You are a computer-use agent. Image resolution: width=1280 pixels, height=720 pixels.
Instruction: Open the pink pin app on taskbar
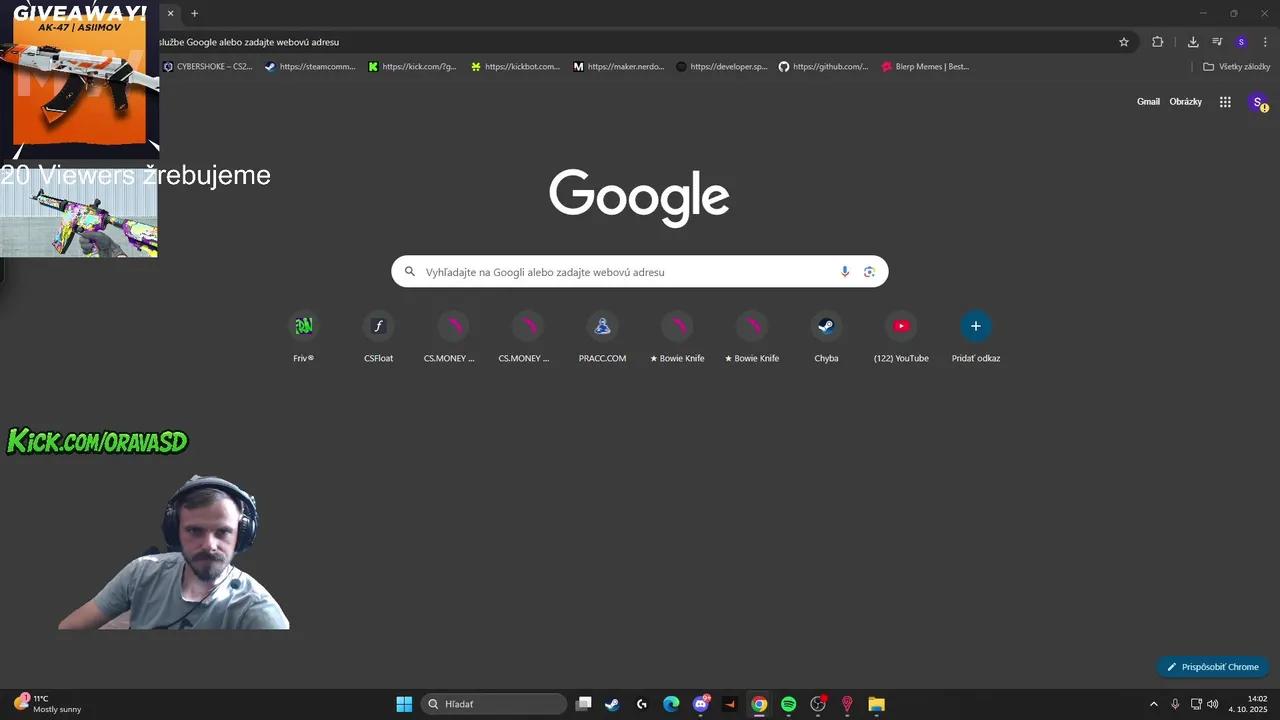tap(847, 704)
